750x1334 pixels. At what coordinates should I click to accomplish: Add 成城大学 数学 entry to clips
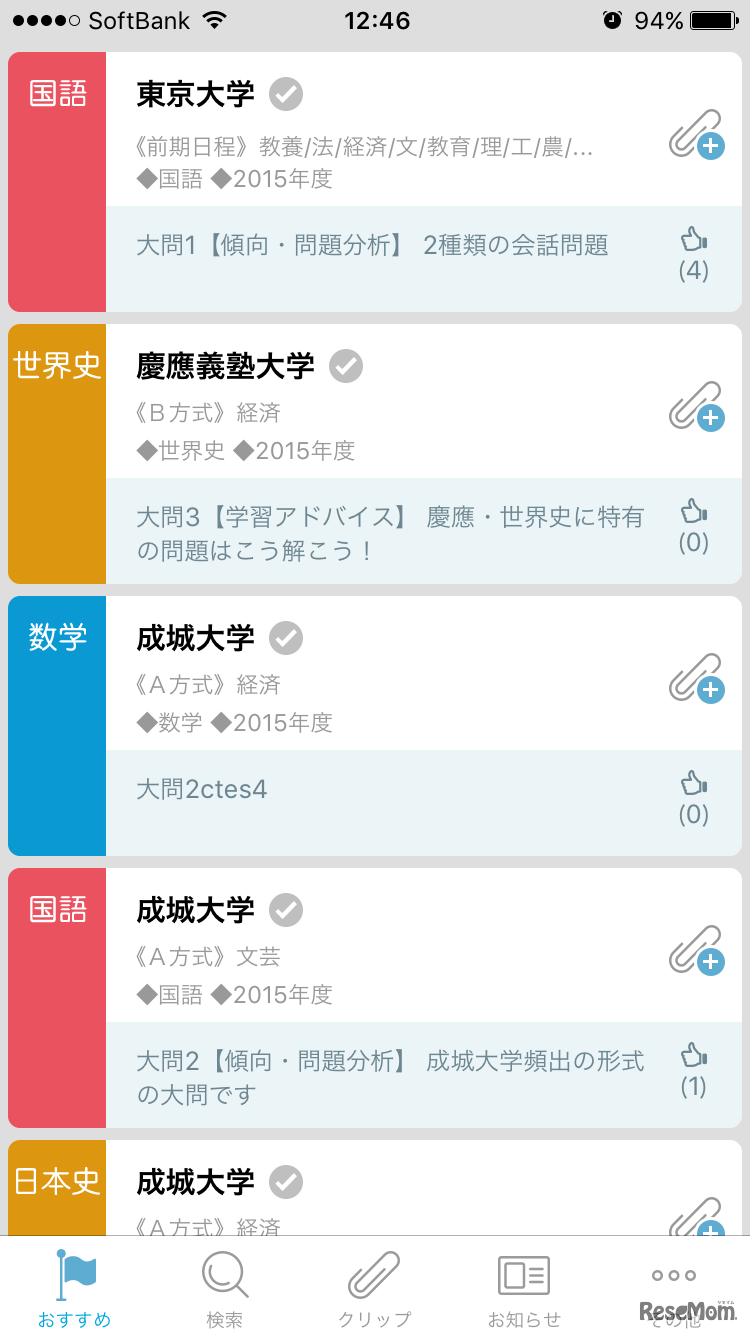click(x=696, y=679)
